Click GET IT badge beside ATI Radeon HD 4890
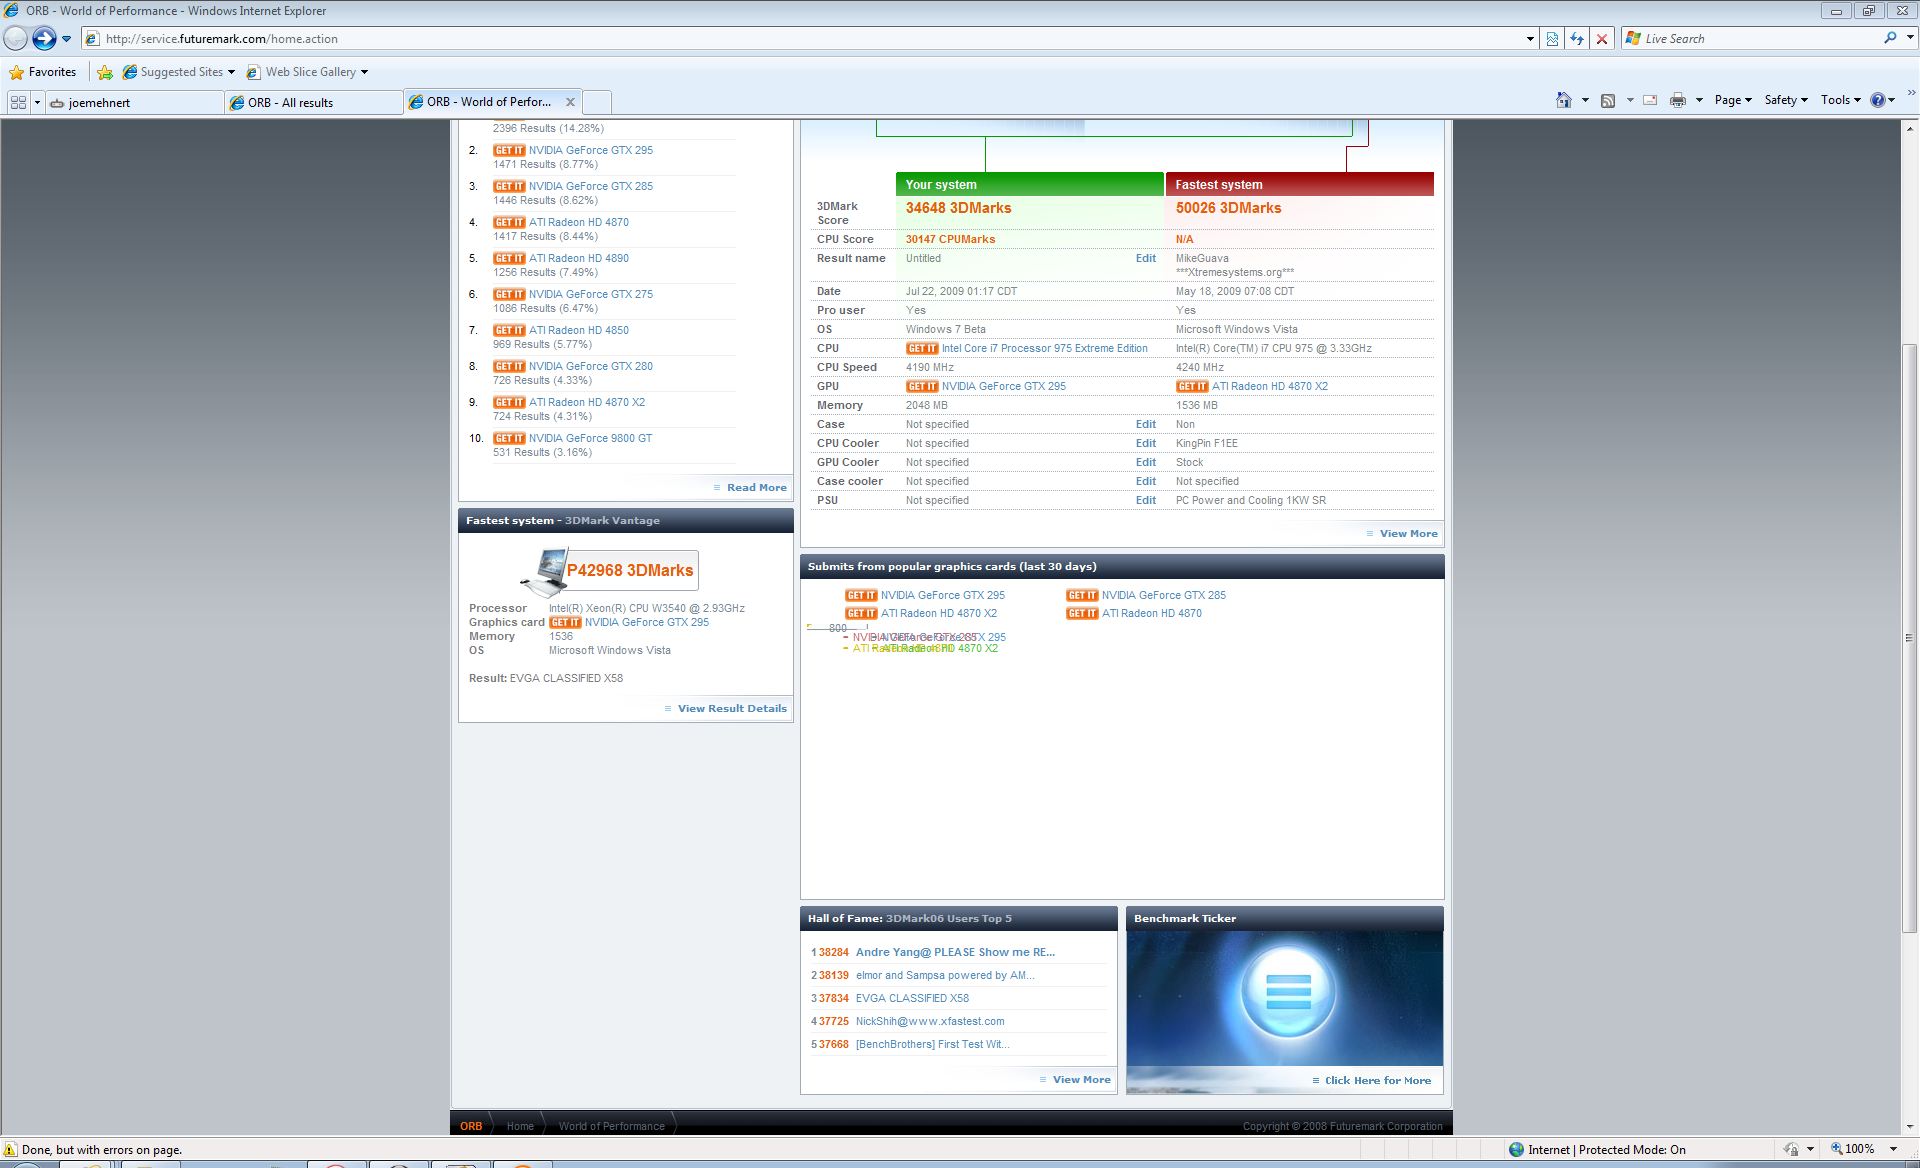This screenshot has width=1920, height=1168. coord(509,258)
